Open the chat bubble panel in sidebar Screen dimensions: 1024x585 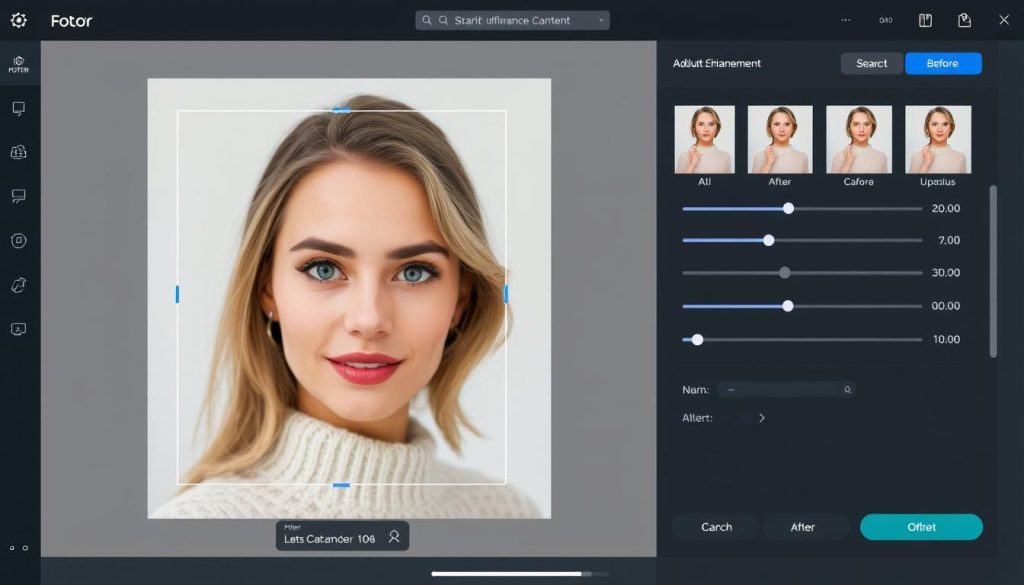pyautogui.click(x=18, y=195)
